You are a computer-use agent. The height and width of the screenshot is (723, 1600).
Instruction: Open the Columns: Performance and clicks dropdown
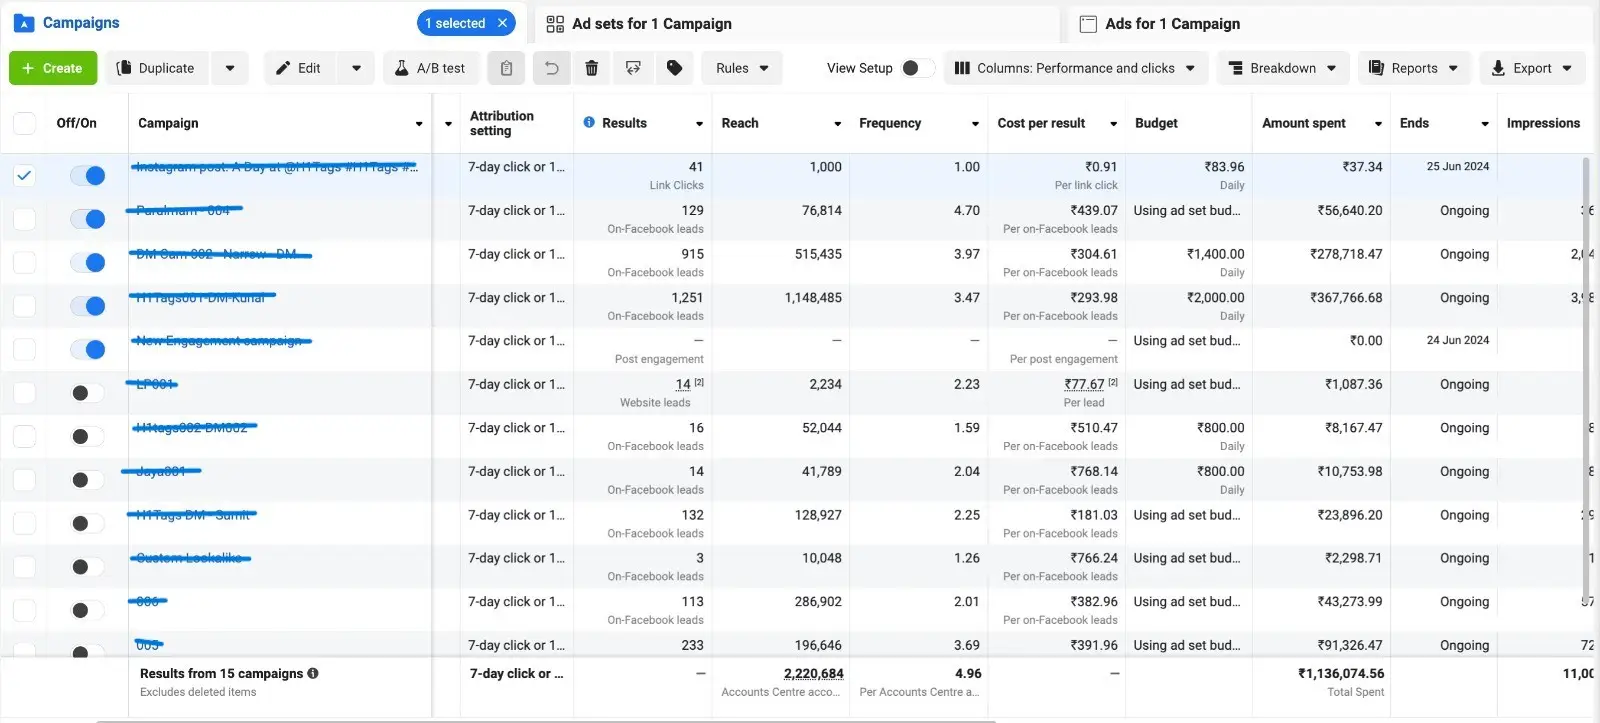(1075, 68)
